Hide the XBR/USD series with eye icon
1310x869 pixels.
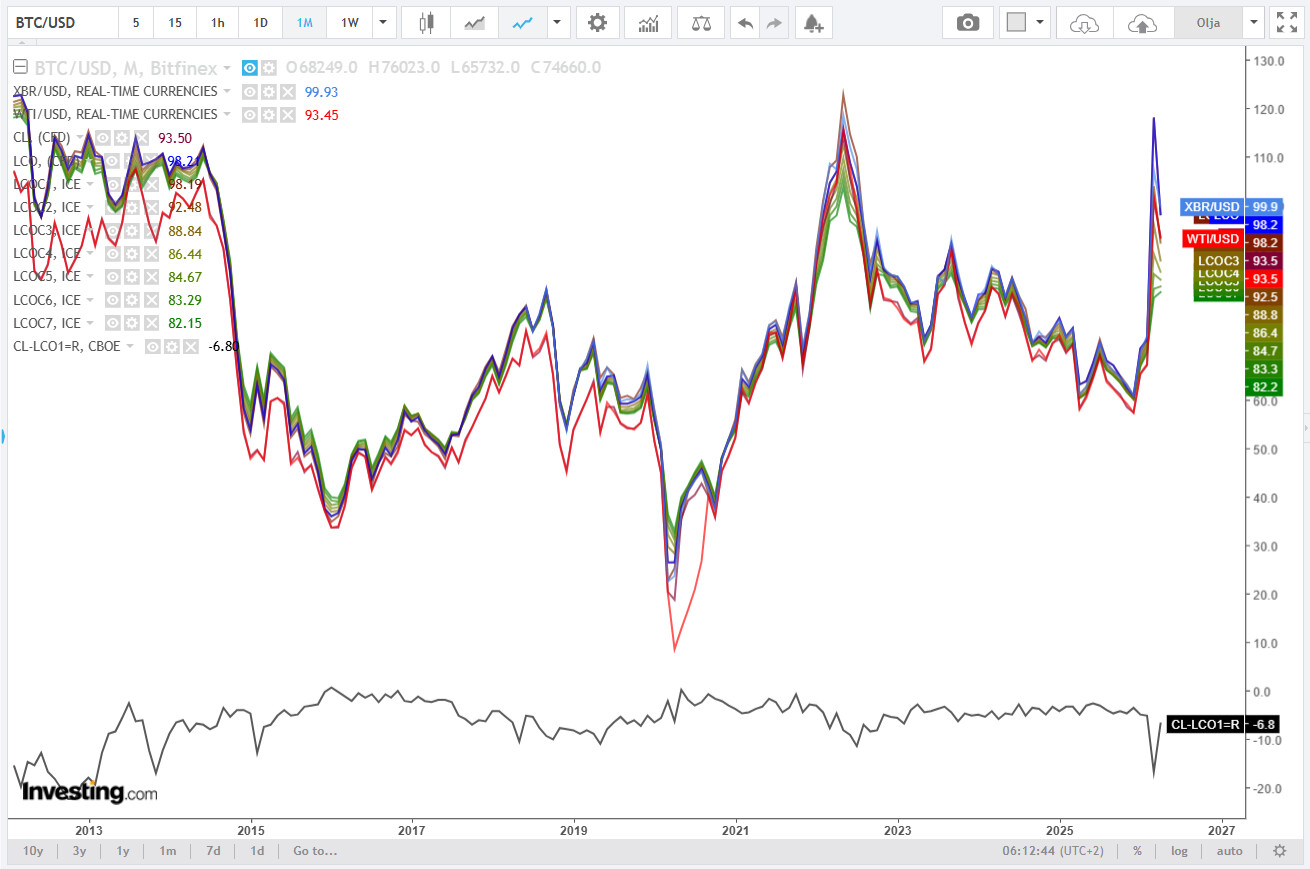(248, 91)
